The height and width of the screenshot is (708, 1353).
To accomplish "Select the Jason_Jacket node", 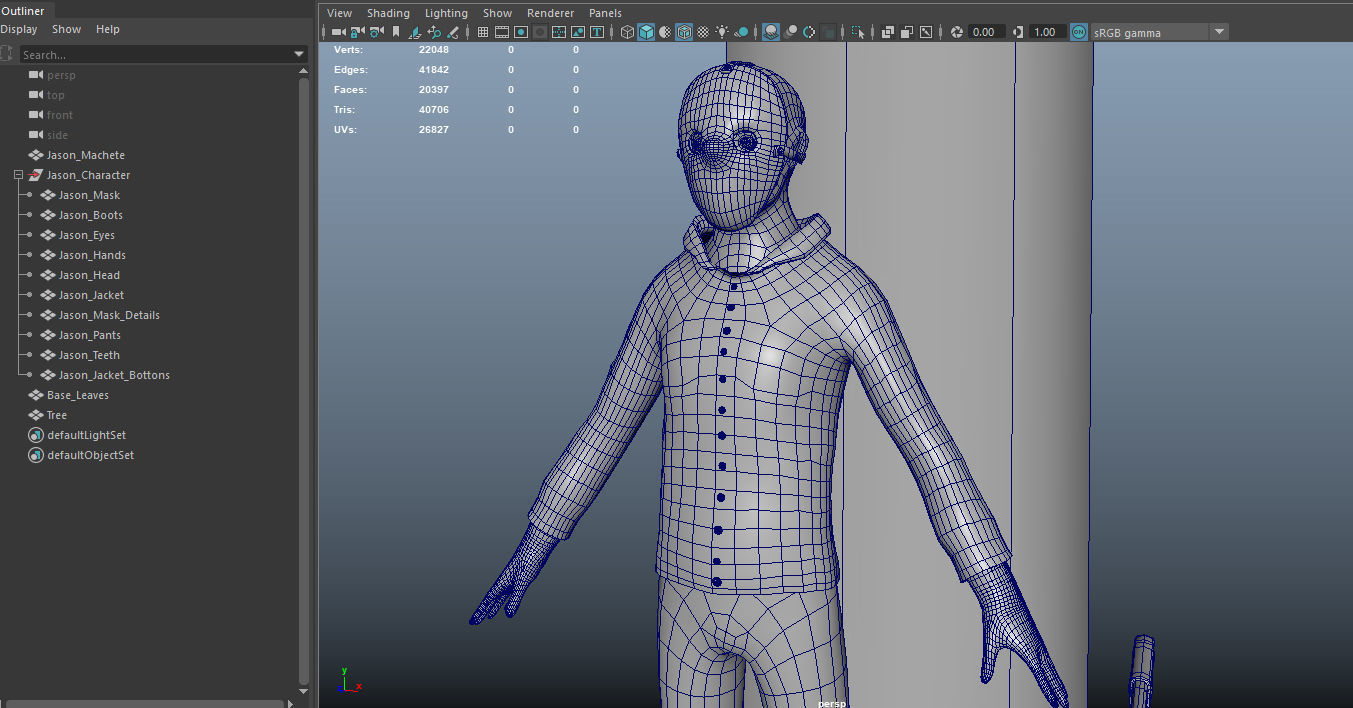I will (x=92, y=295).
